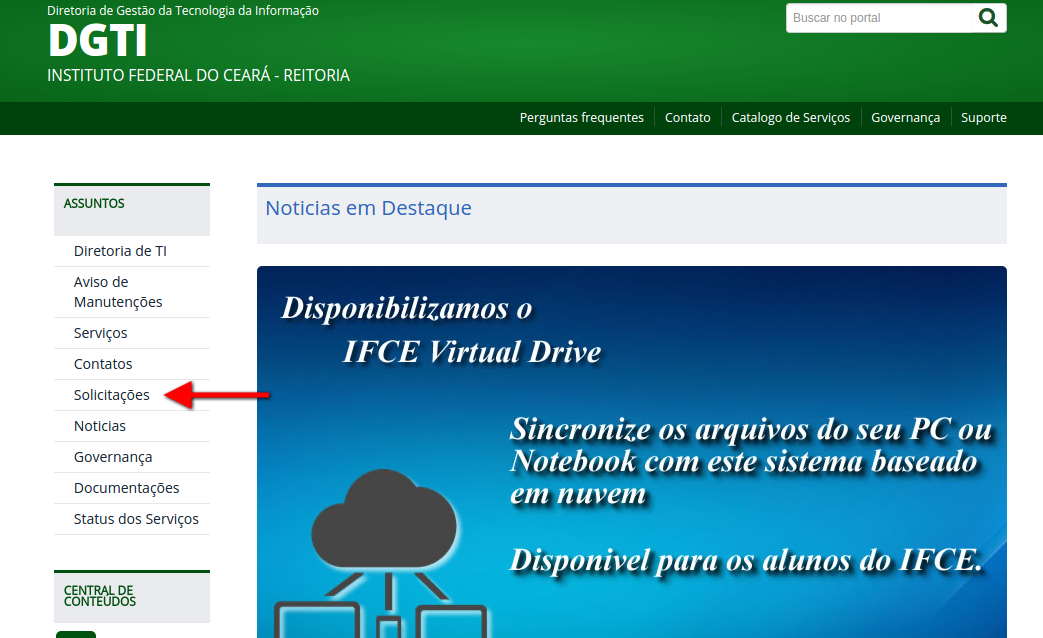Open the Suporte menu link

pos(983,118)
